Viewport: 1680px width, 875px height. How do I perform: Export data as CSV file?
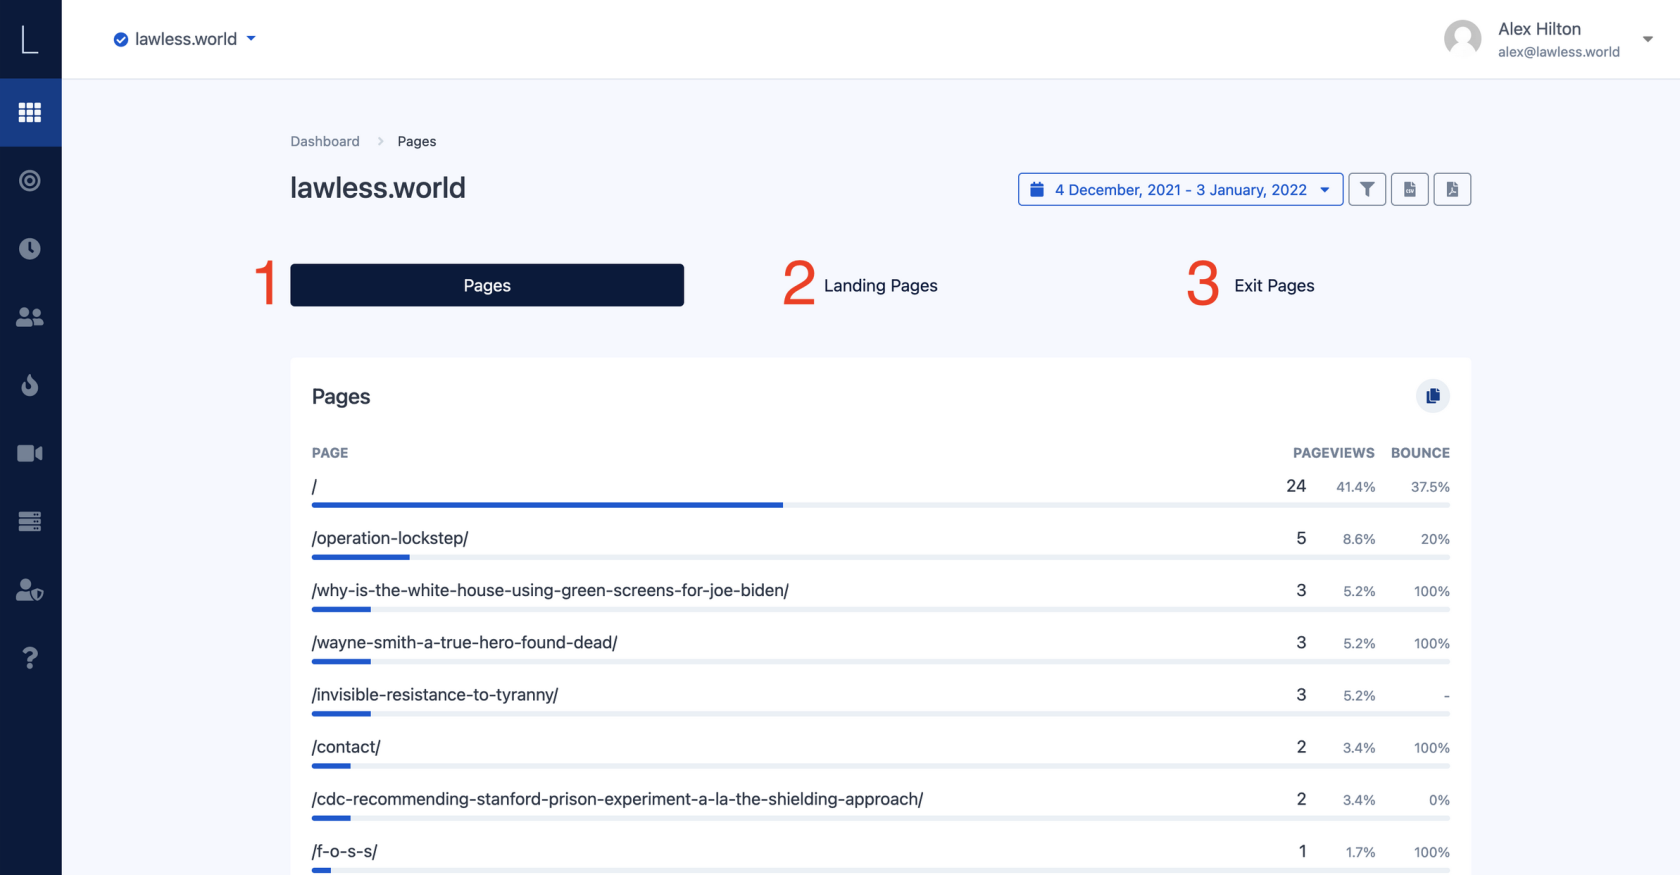click(x=1410, y=189)
